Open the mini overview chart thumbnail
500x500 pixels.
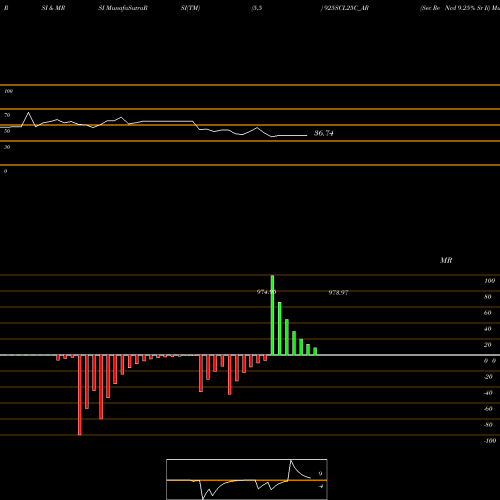coord(247,479)
